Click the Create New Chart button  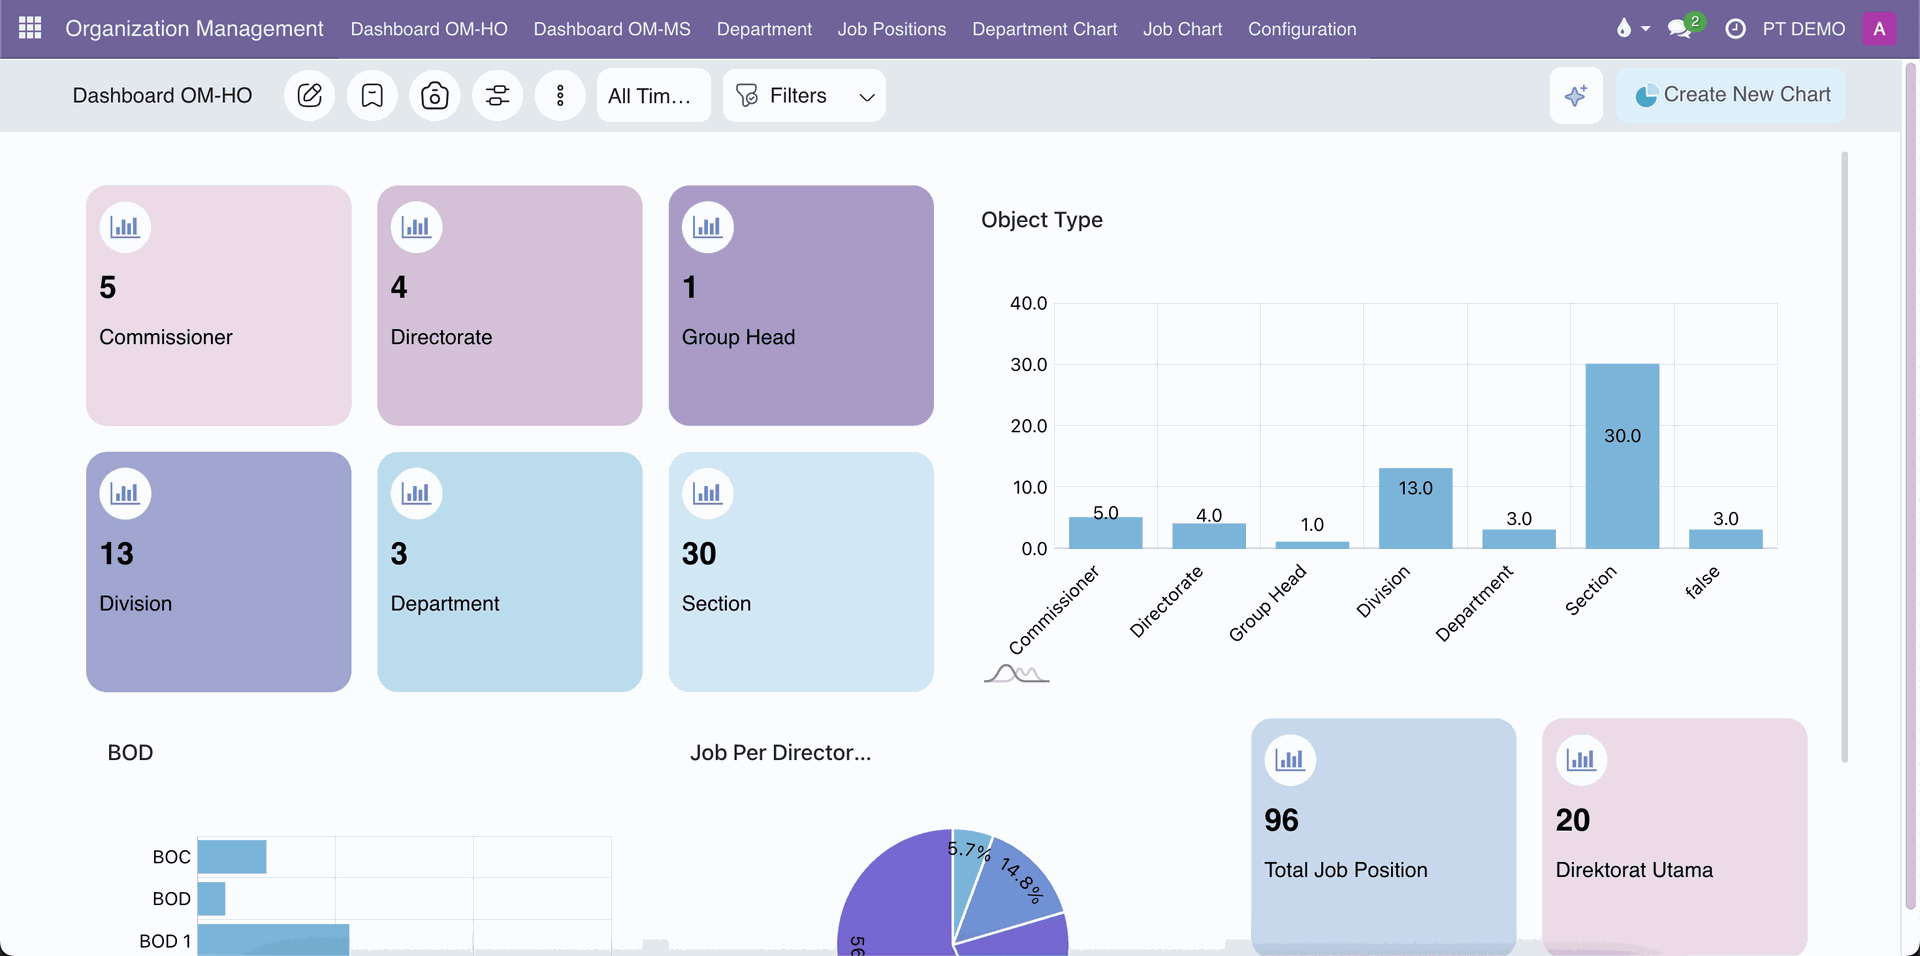click(1731, 95)
